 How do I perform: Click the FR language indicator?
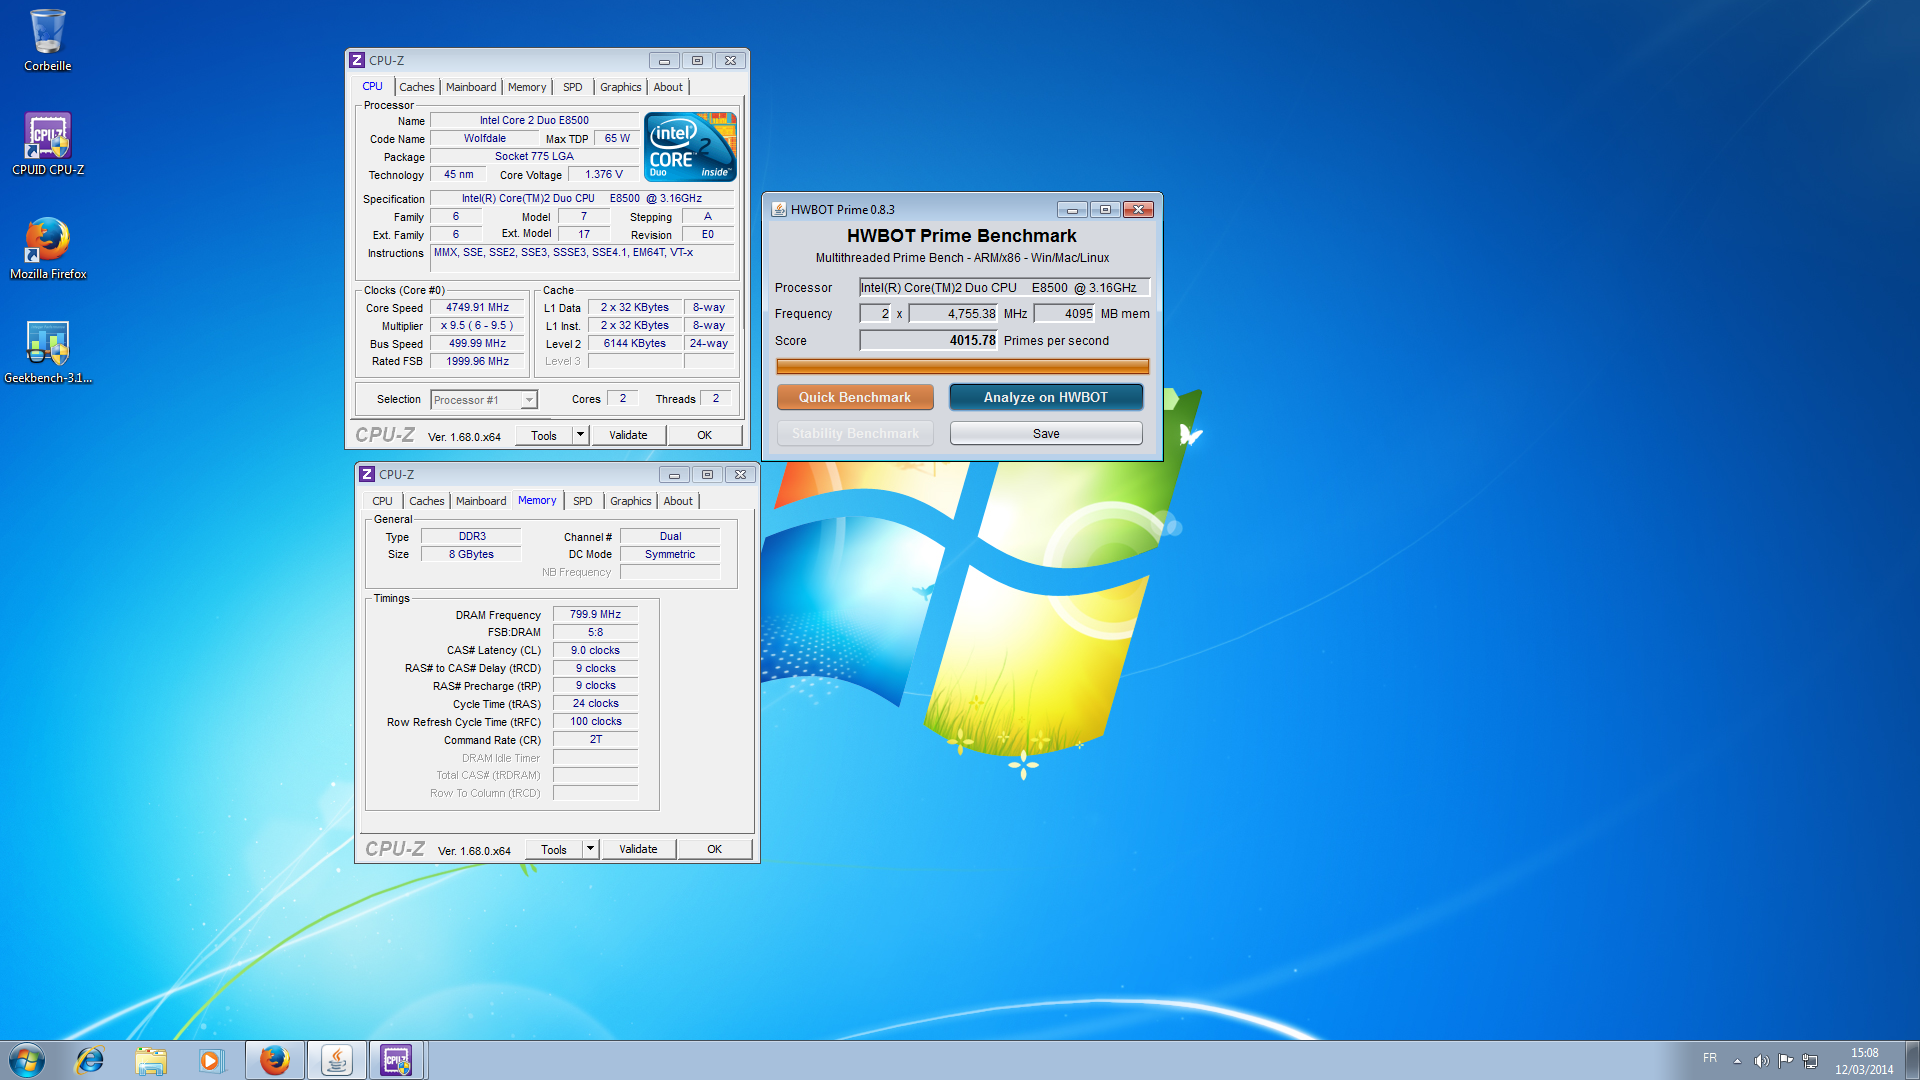pyautogui.click(x=1709, y=1058)
